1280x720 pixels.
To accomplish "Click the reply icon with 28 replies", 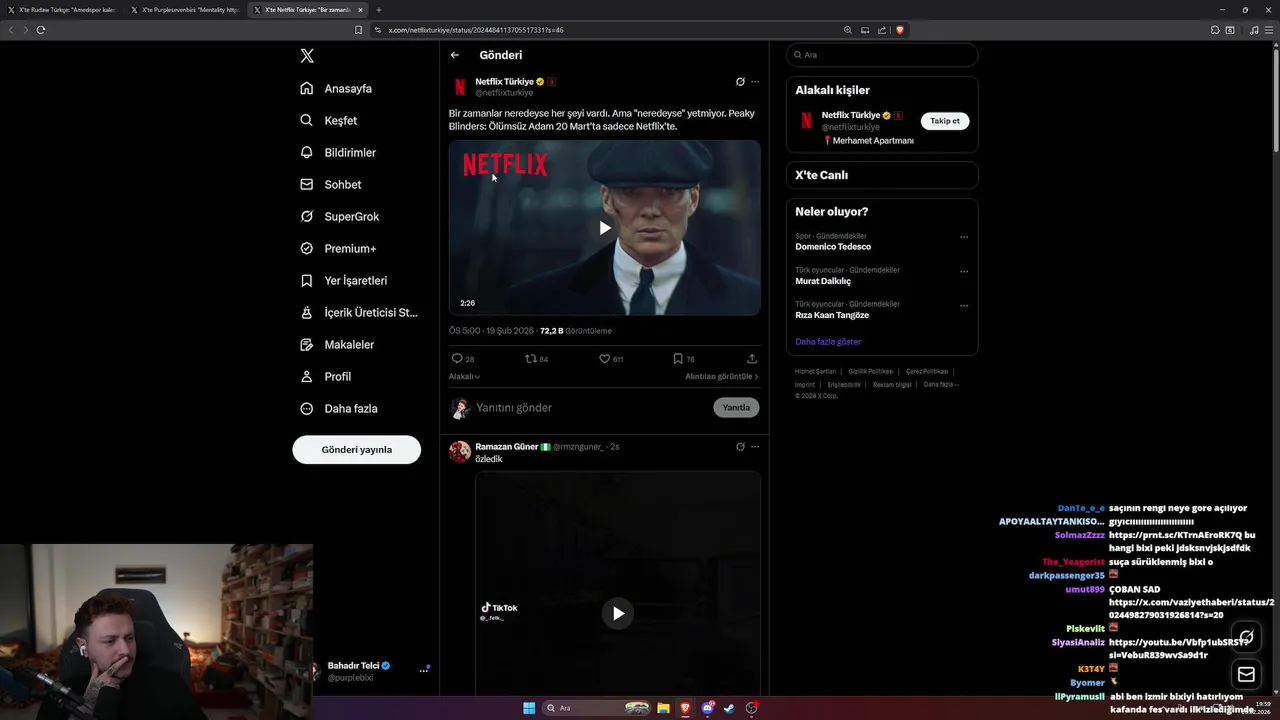I will pyautogui.click(x=457, y=358).
